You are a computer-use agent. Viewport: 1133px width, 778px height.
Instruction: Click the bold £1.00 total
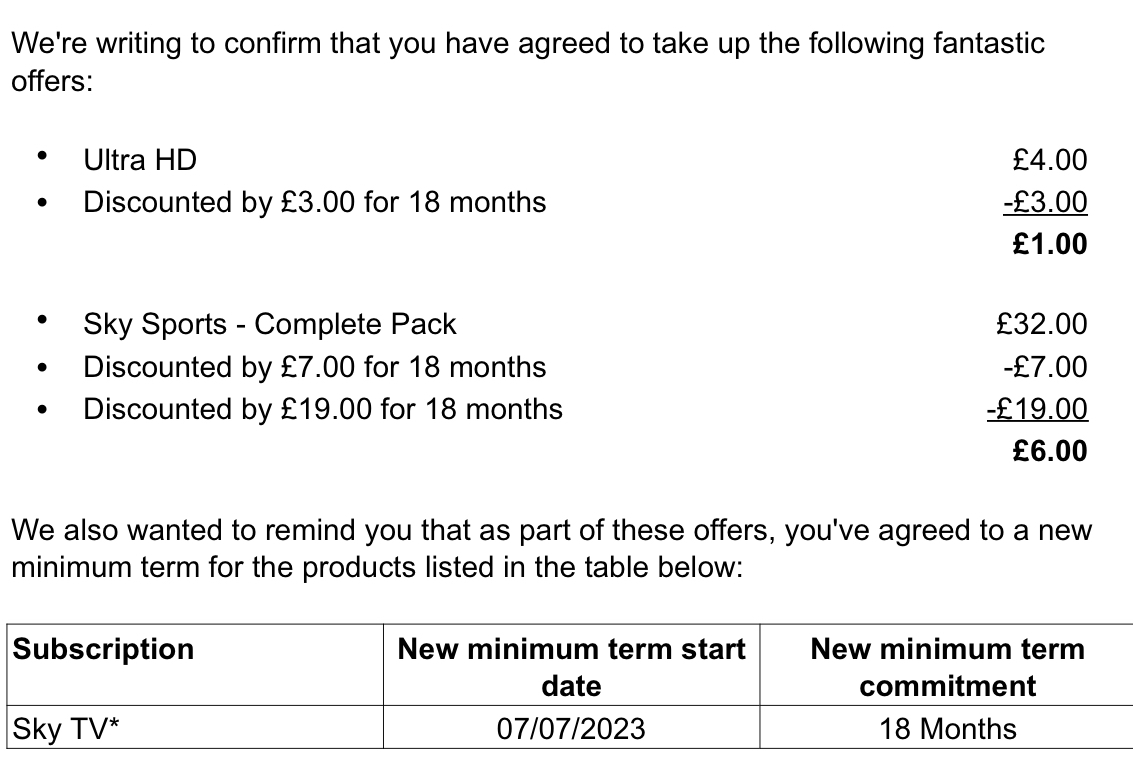[x=1049, y=244]
